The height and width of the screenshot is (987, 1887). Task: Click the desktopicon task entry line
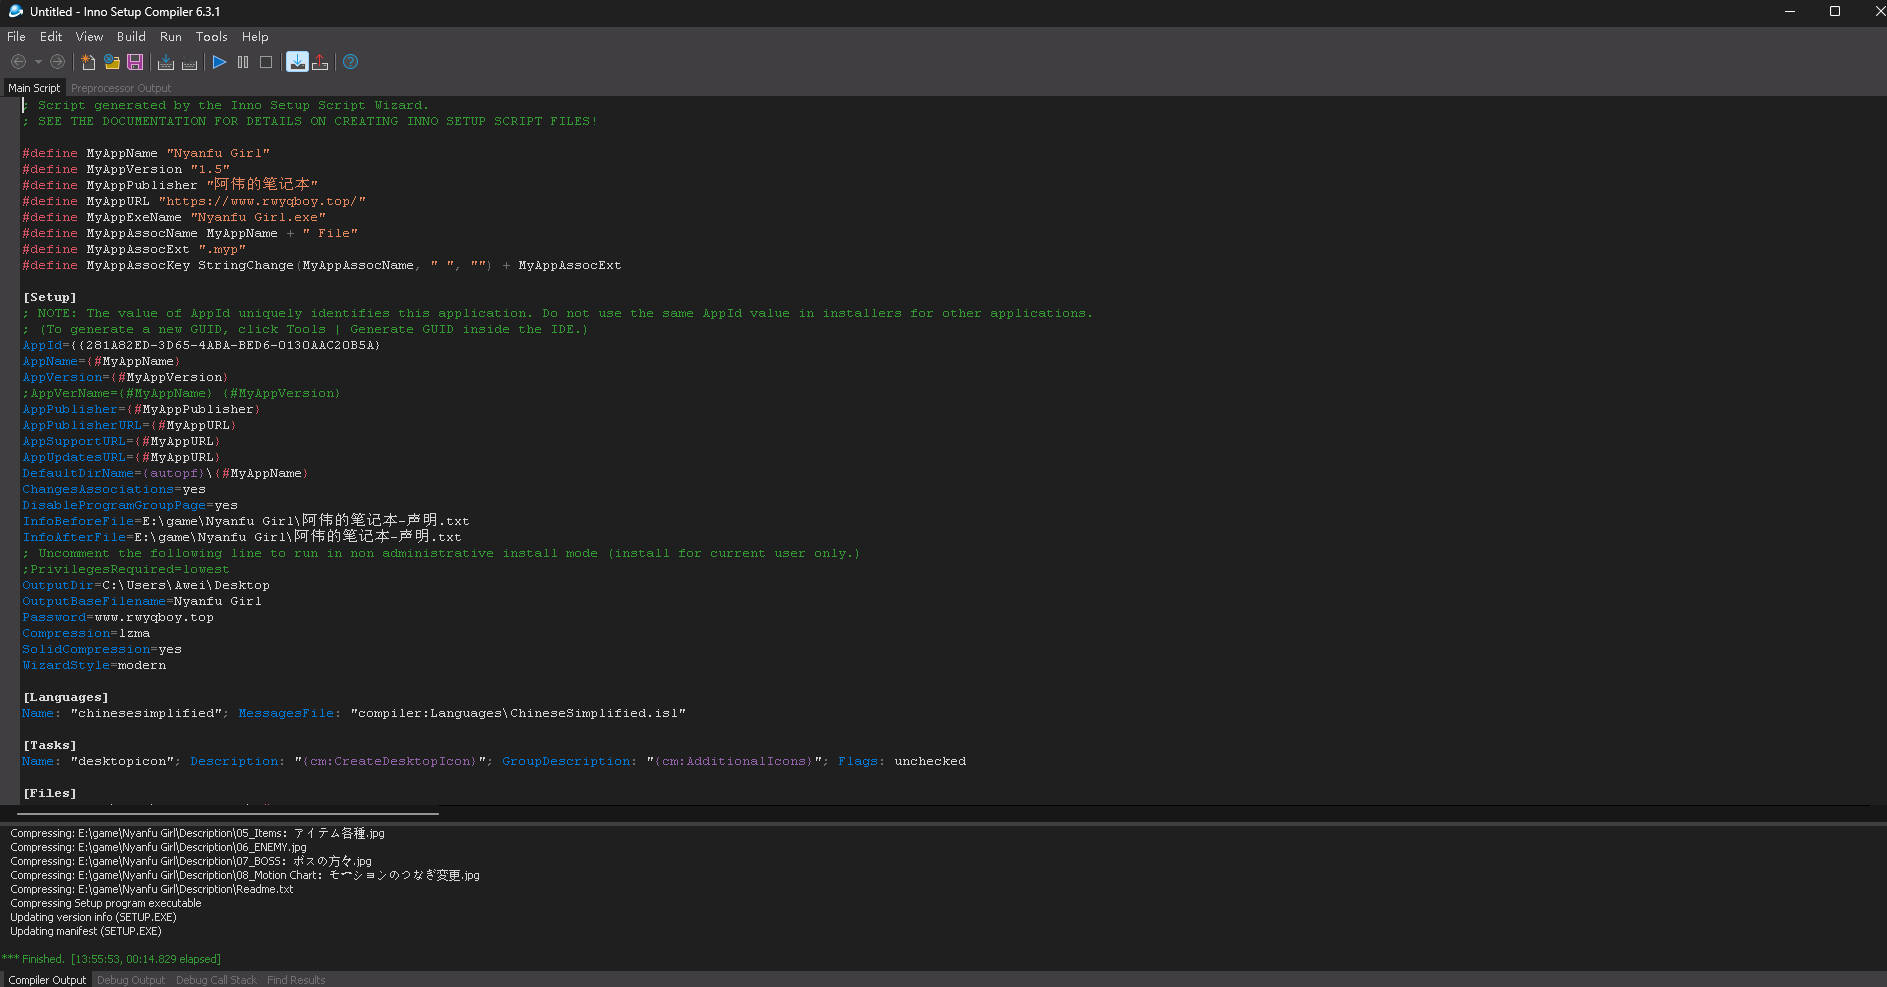[494, 761]
